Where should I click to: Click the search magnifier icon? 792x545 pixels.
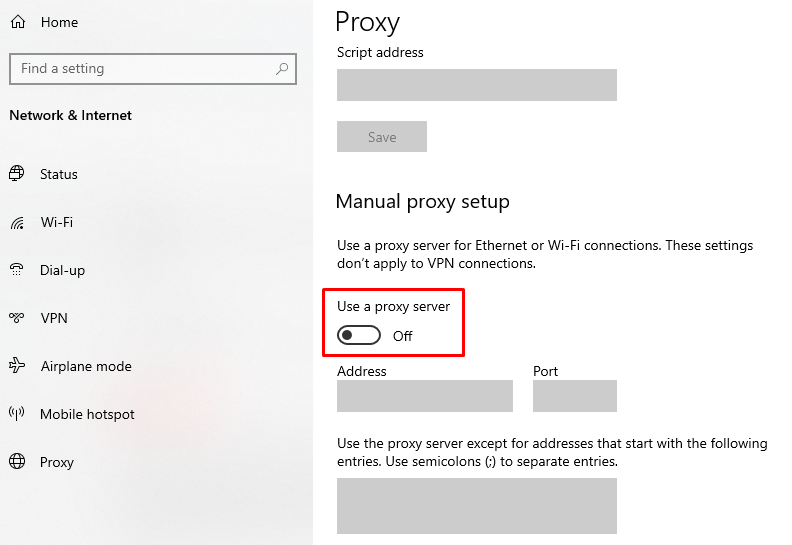pyautogui.click(x=283, y=69)
